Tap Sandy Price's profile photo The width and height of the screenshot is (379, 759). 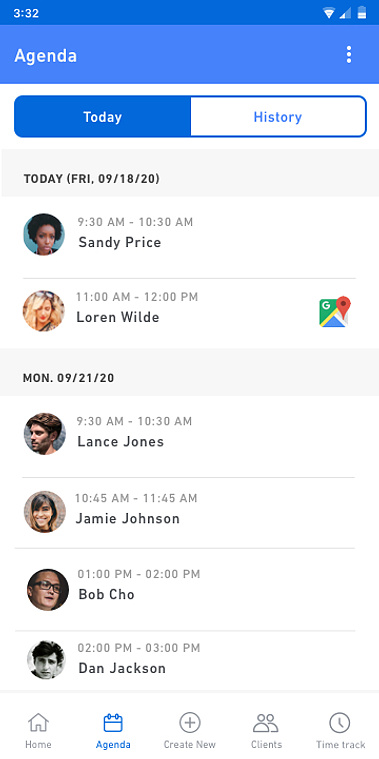(44, 234)
